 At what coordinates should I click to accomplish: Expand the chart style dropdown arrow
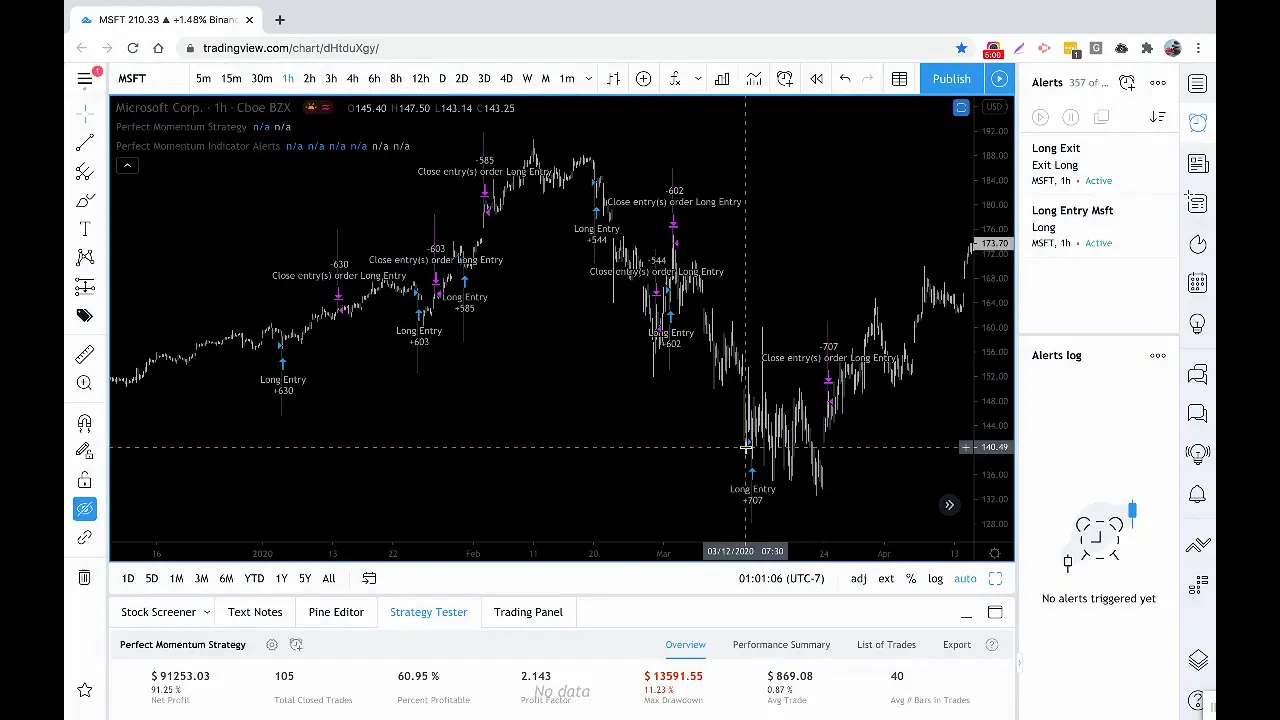click(697, 79)
